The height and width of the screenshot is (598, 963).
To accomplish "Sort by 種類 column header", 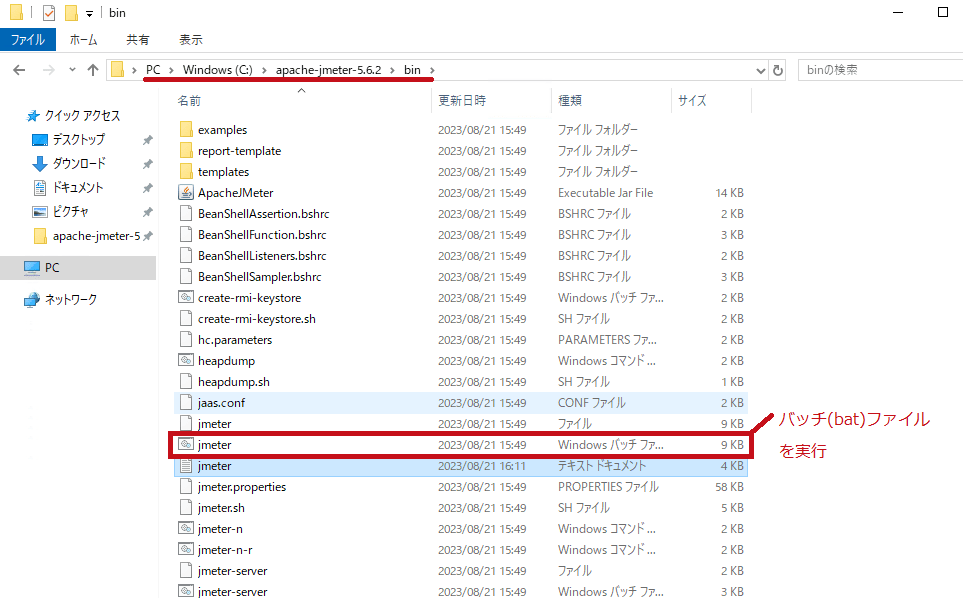I will click(570, 101).
